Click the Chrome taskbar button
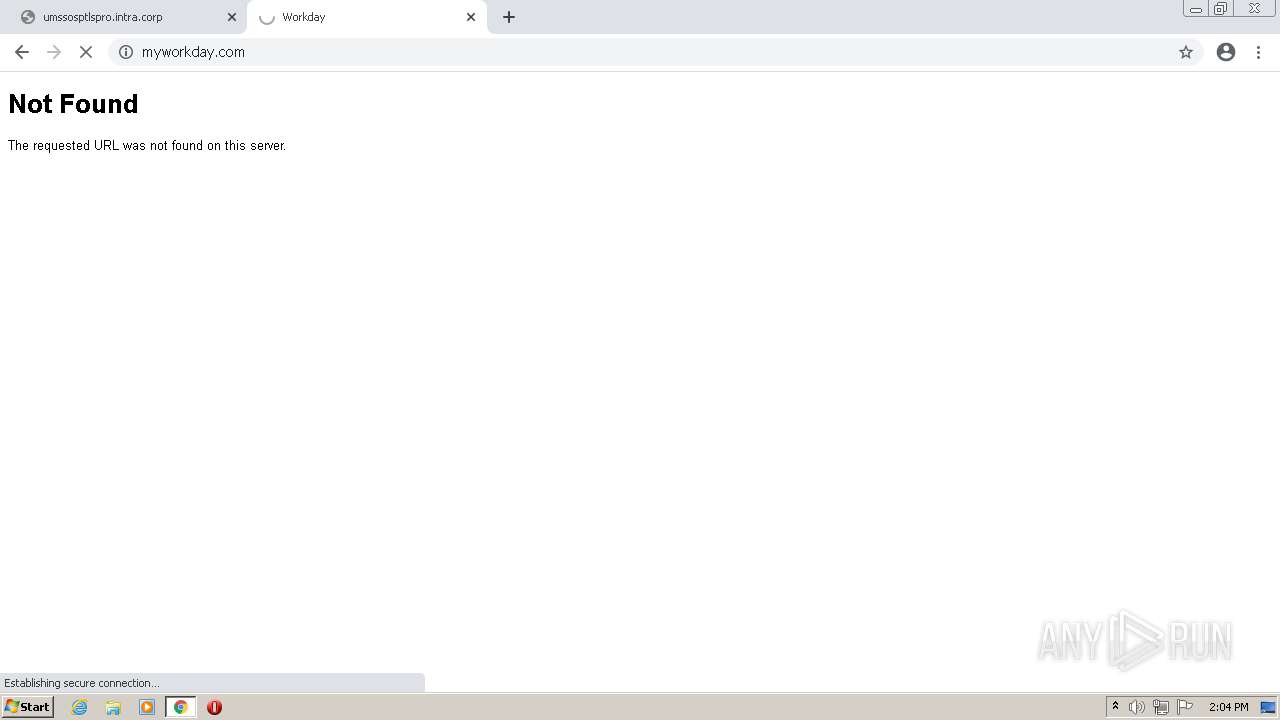The height and width of the screenshot is (720, 1280). point(181,707)
